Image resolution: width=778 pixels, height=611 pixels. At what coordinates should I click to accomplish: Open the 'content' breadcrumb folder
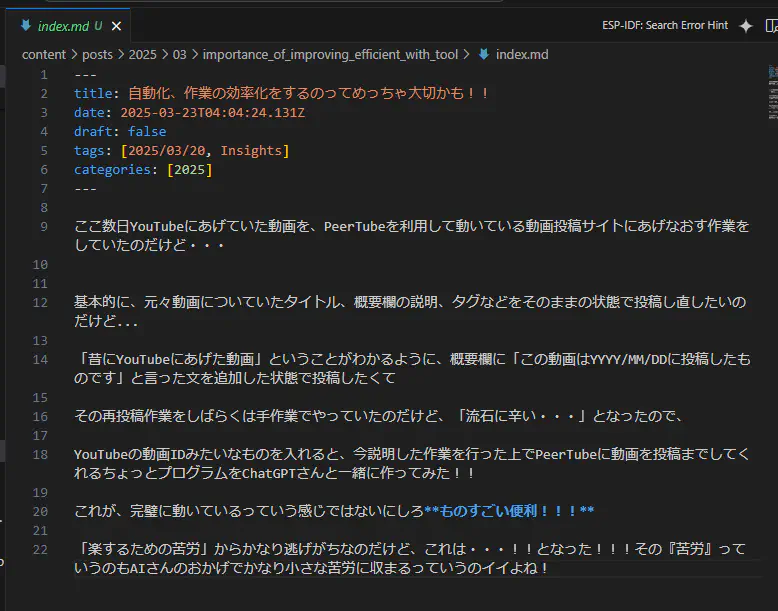43,55
